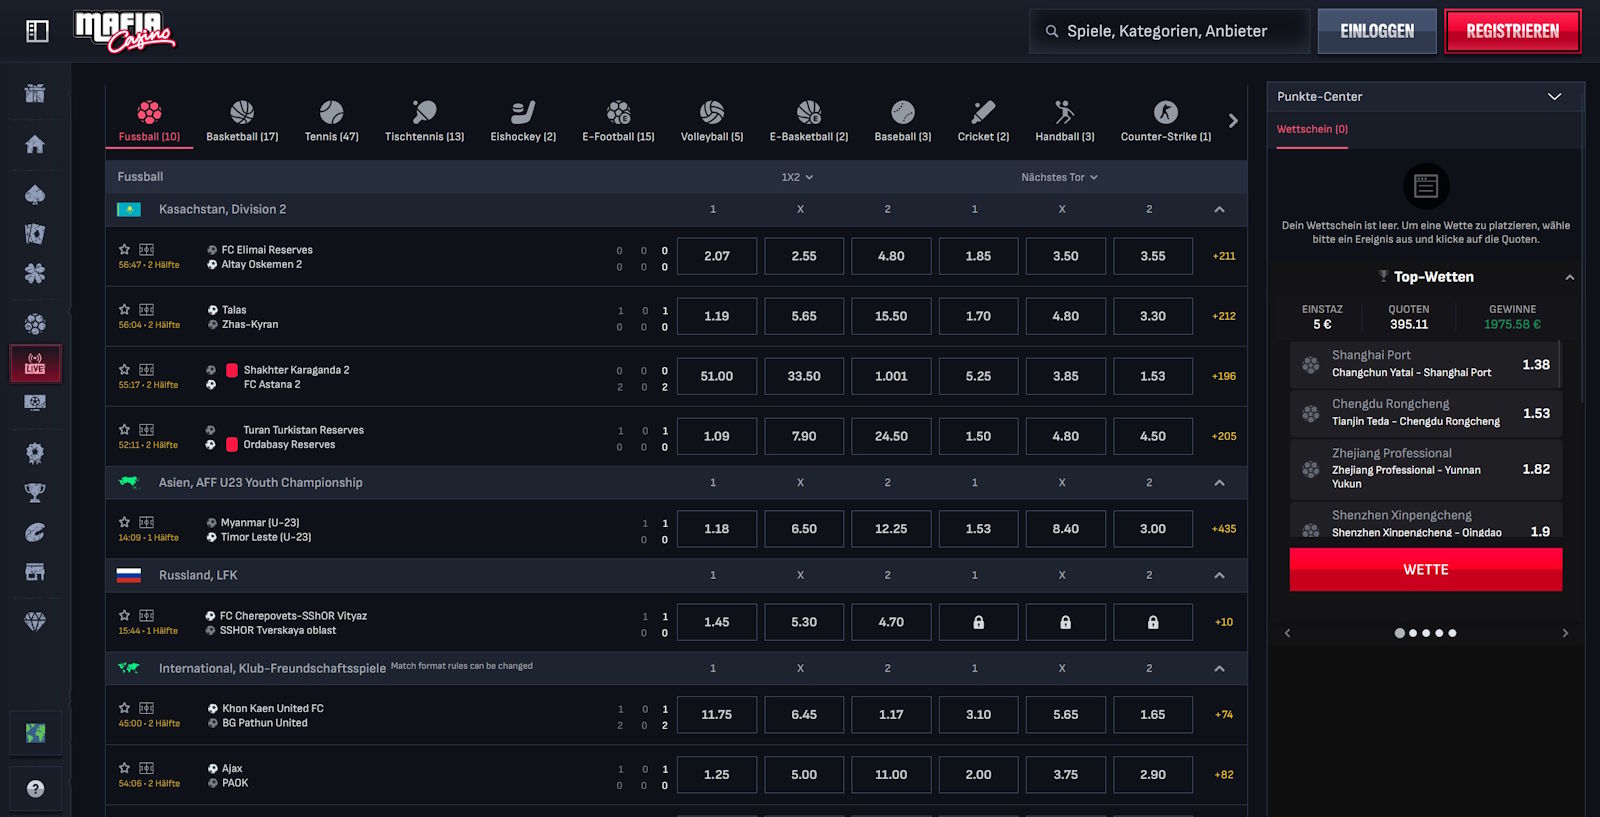The image size is (1600, 817).
Task: Favorite the FC Cherepovets match star
Action: point(124,615)
